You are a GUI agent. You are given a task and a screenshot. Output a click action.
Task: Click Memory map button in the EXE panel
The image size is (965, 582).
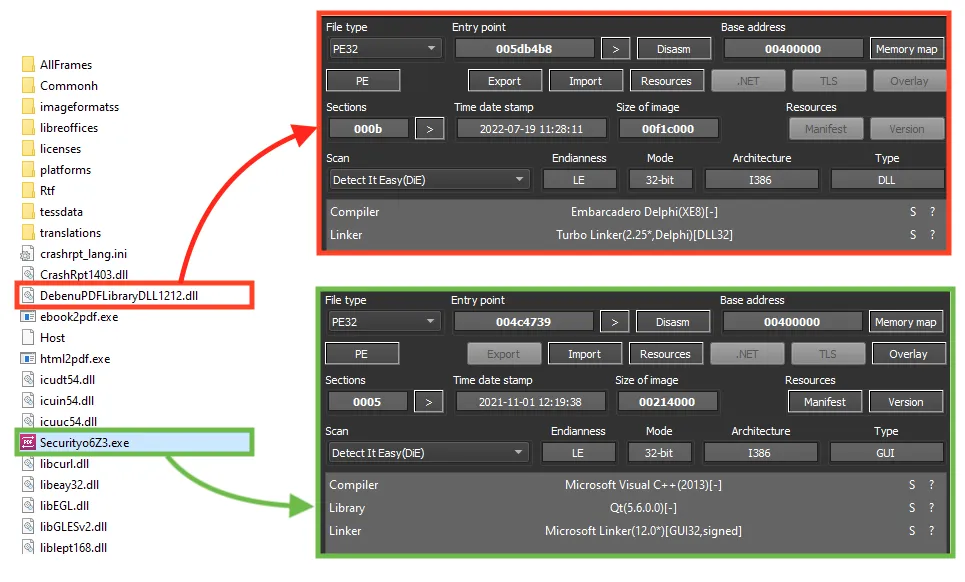(905, 322)
